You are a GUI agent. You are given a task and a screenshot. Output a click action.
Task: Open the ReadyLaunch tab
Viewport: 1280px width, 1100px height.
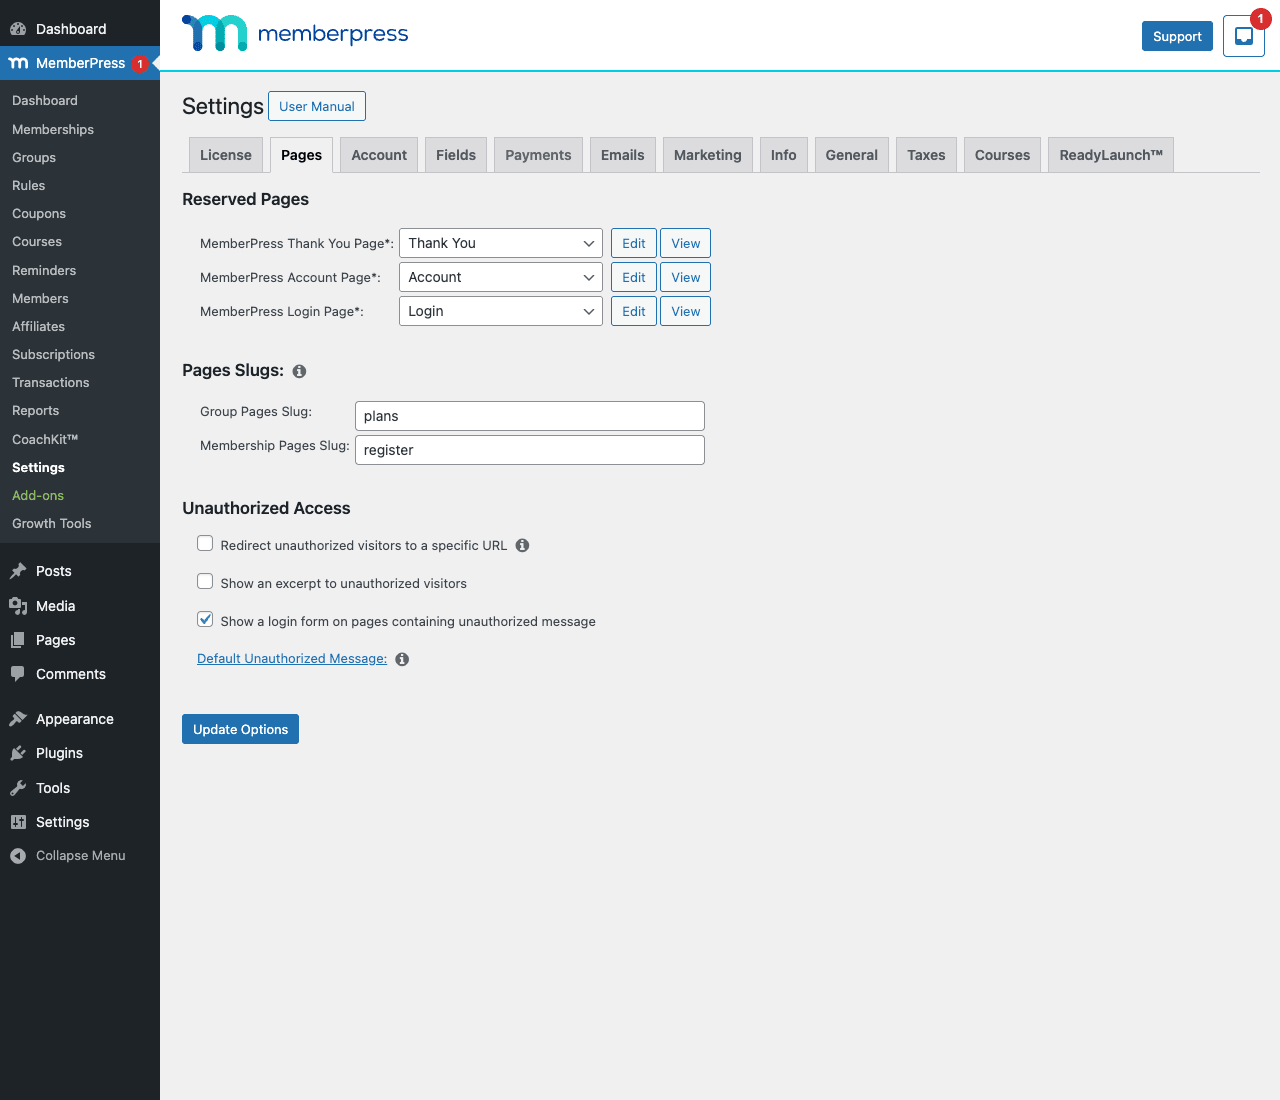(1111, 155)
